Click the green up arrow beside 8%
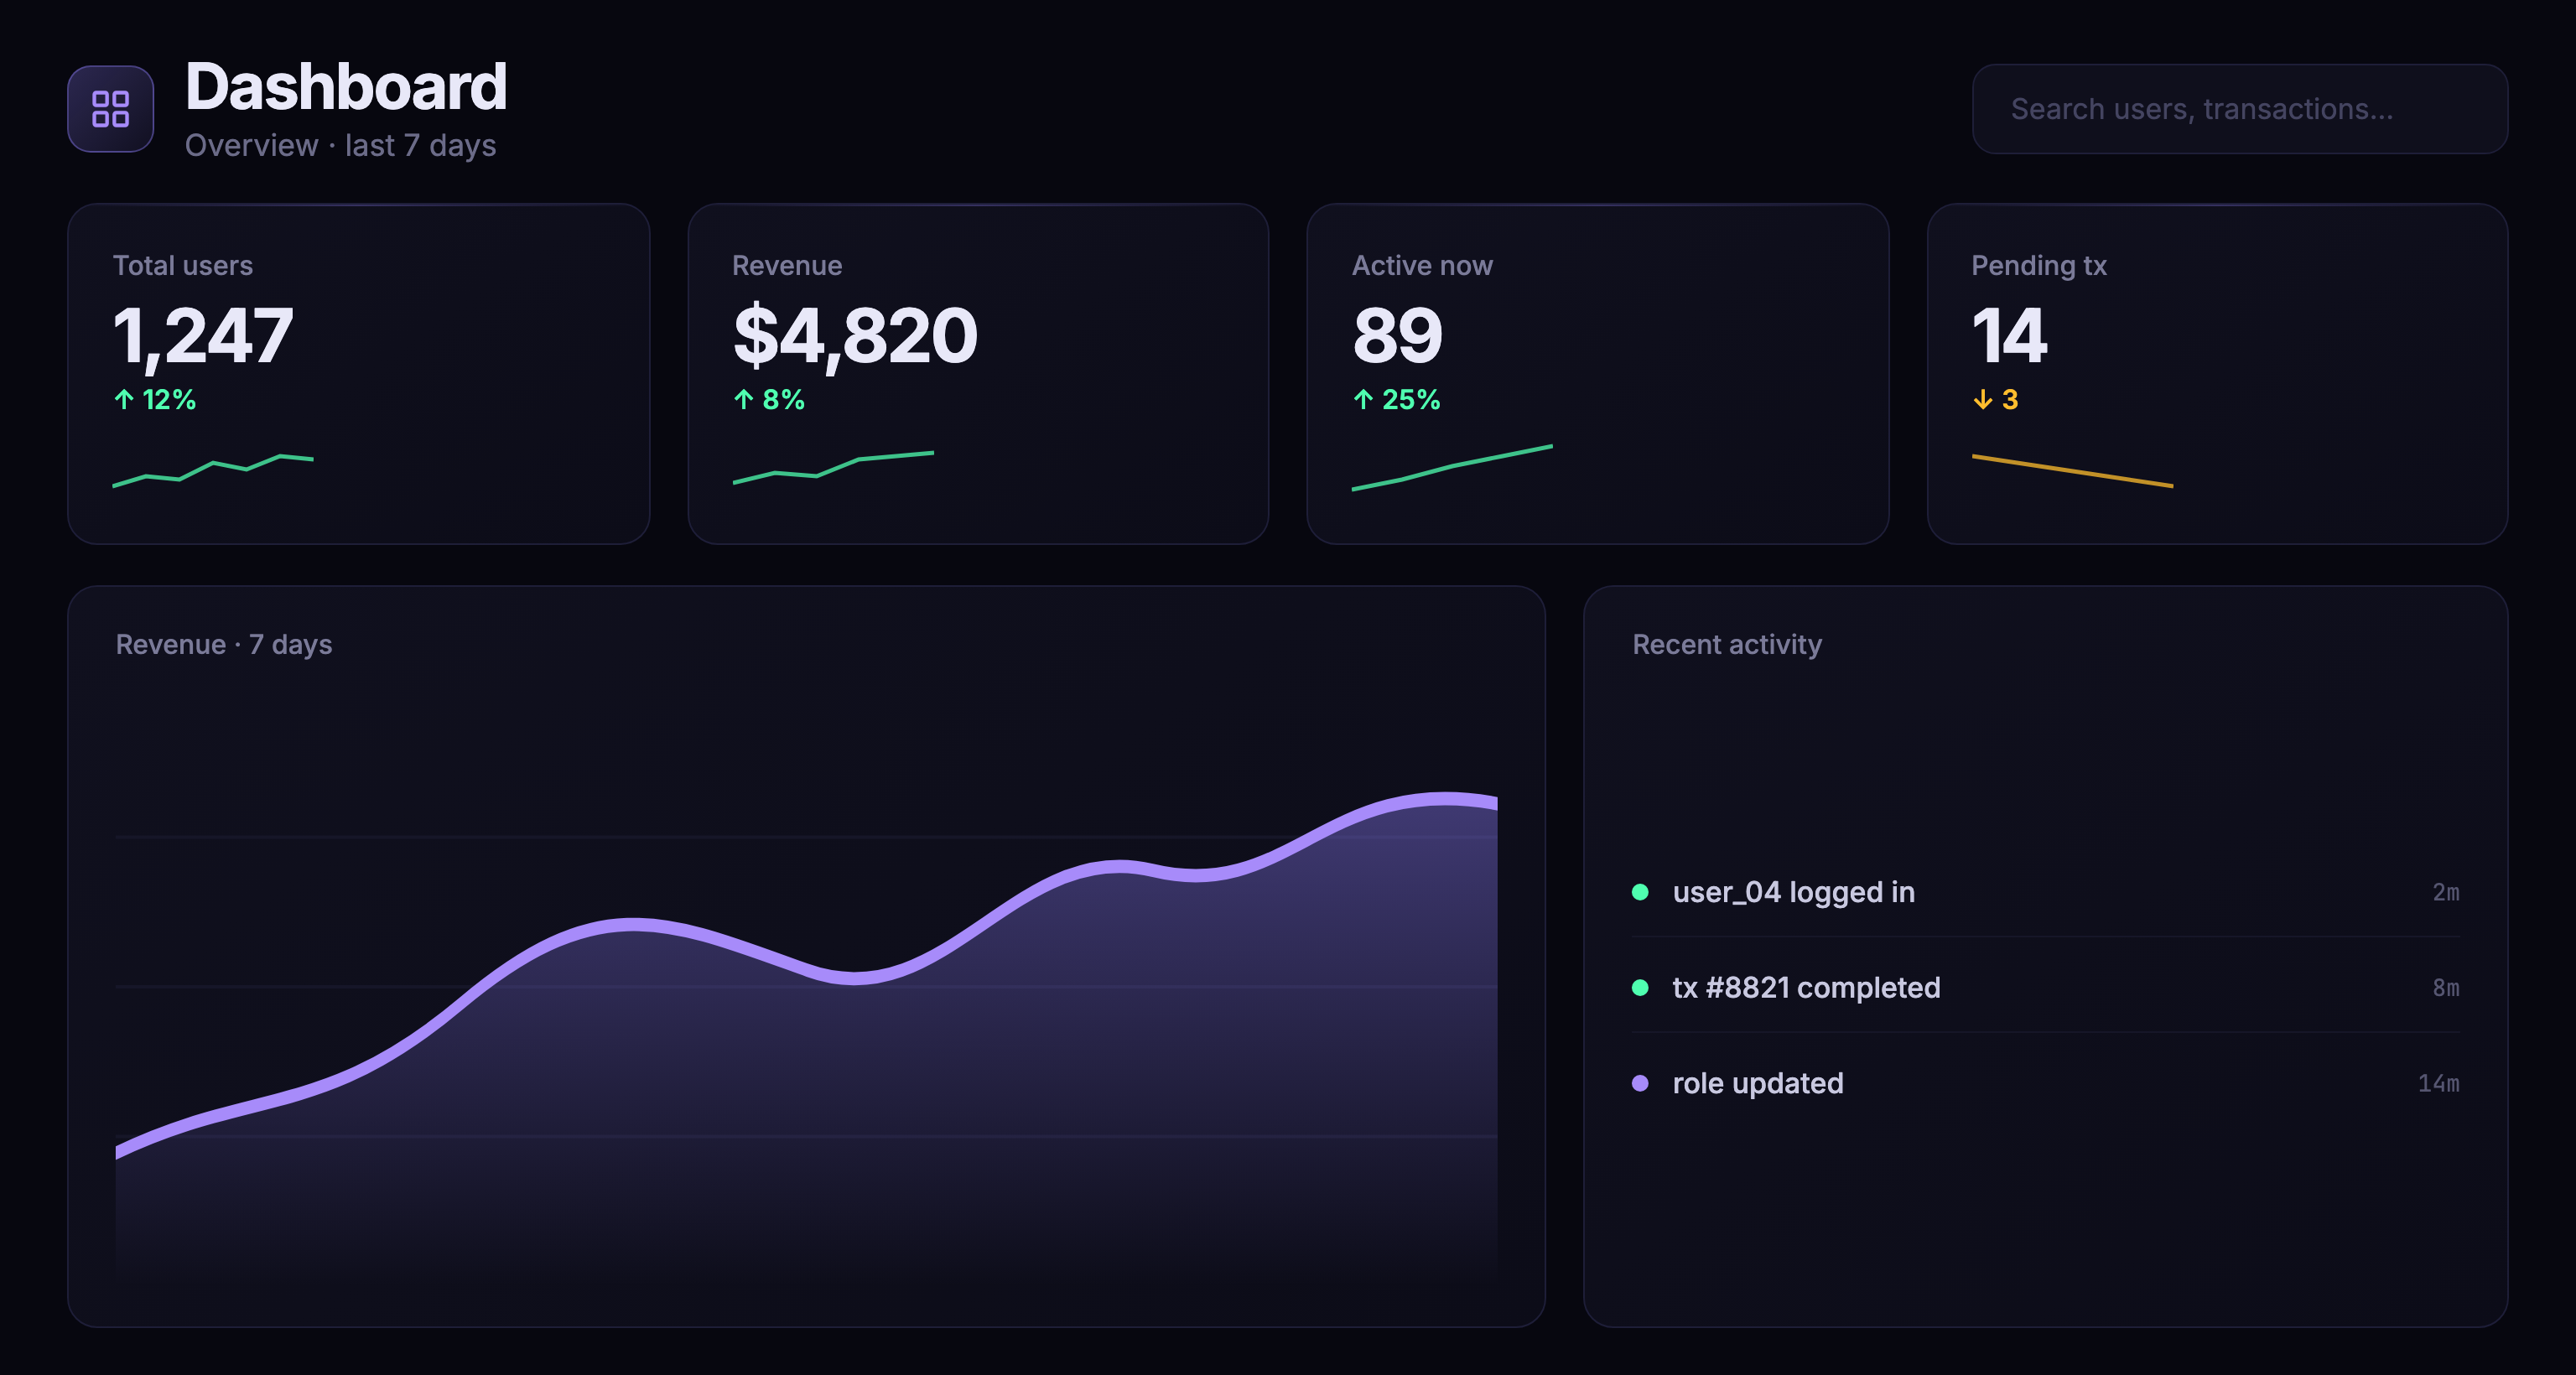Viewport: 2576px width, 1375px height. pos(743,400)
